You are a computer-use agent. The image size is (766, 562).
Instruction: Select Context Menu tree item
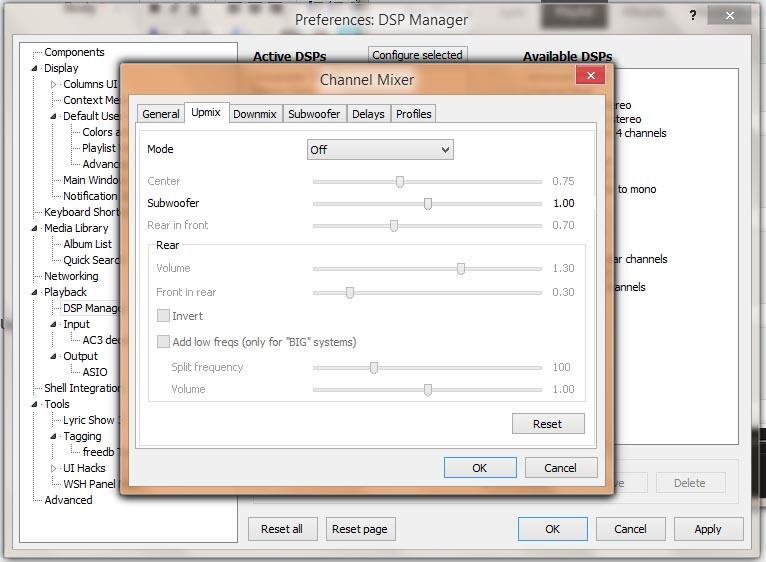[91, 100]
